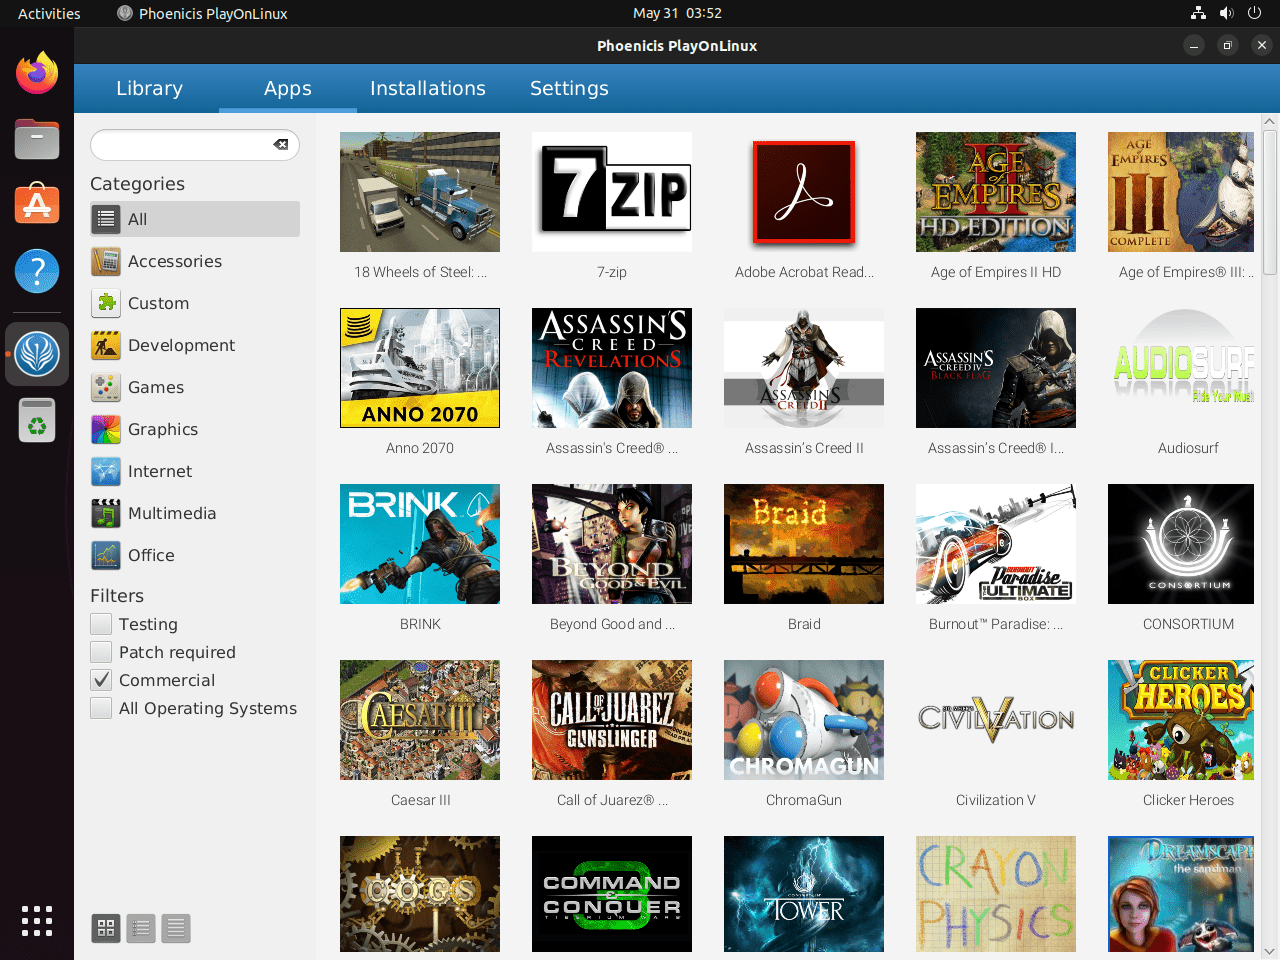
Task: Enable the Patch required filter
Action: click(101, 652)
